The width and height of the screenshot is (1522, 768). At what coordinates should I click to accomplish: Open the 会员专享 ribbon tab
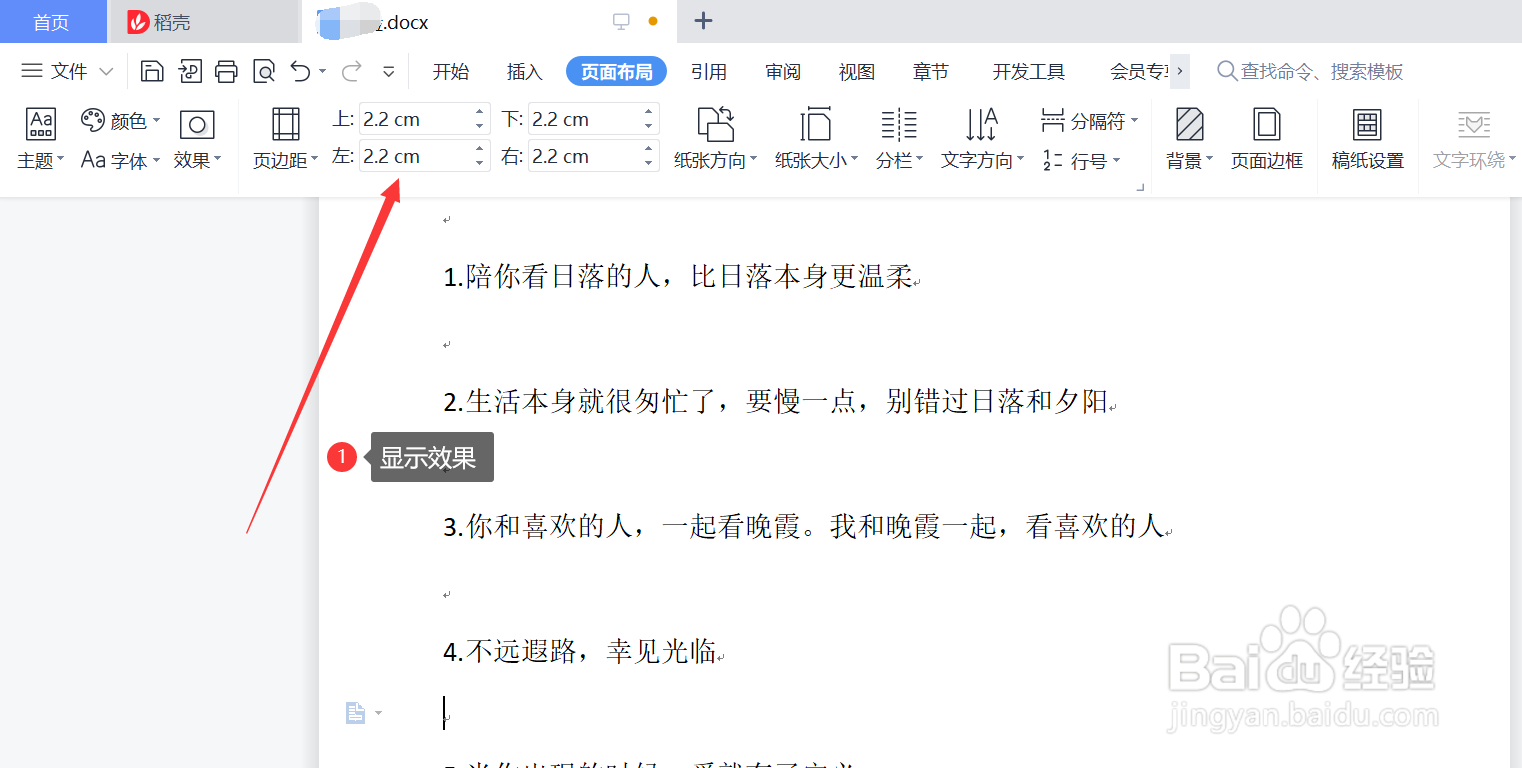coord(1139,71)
